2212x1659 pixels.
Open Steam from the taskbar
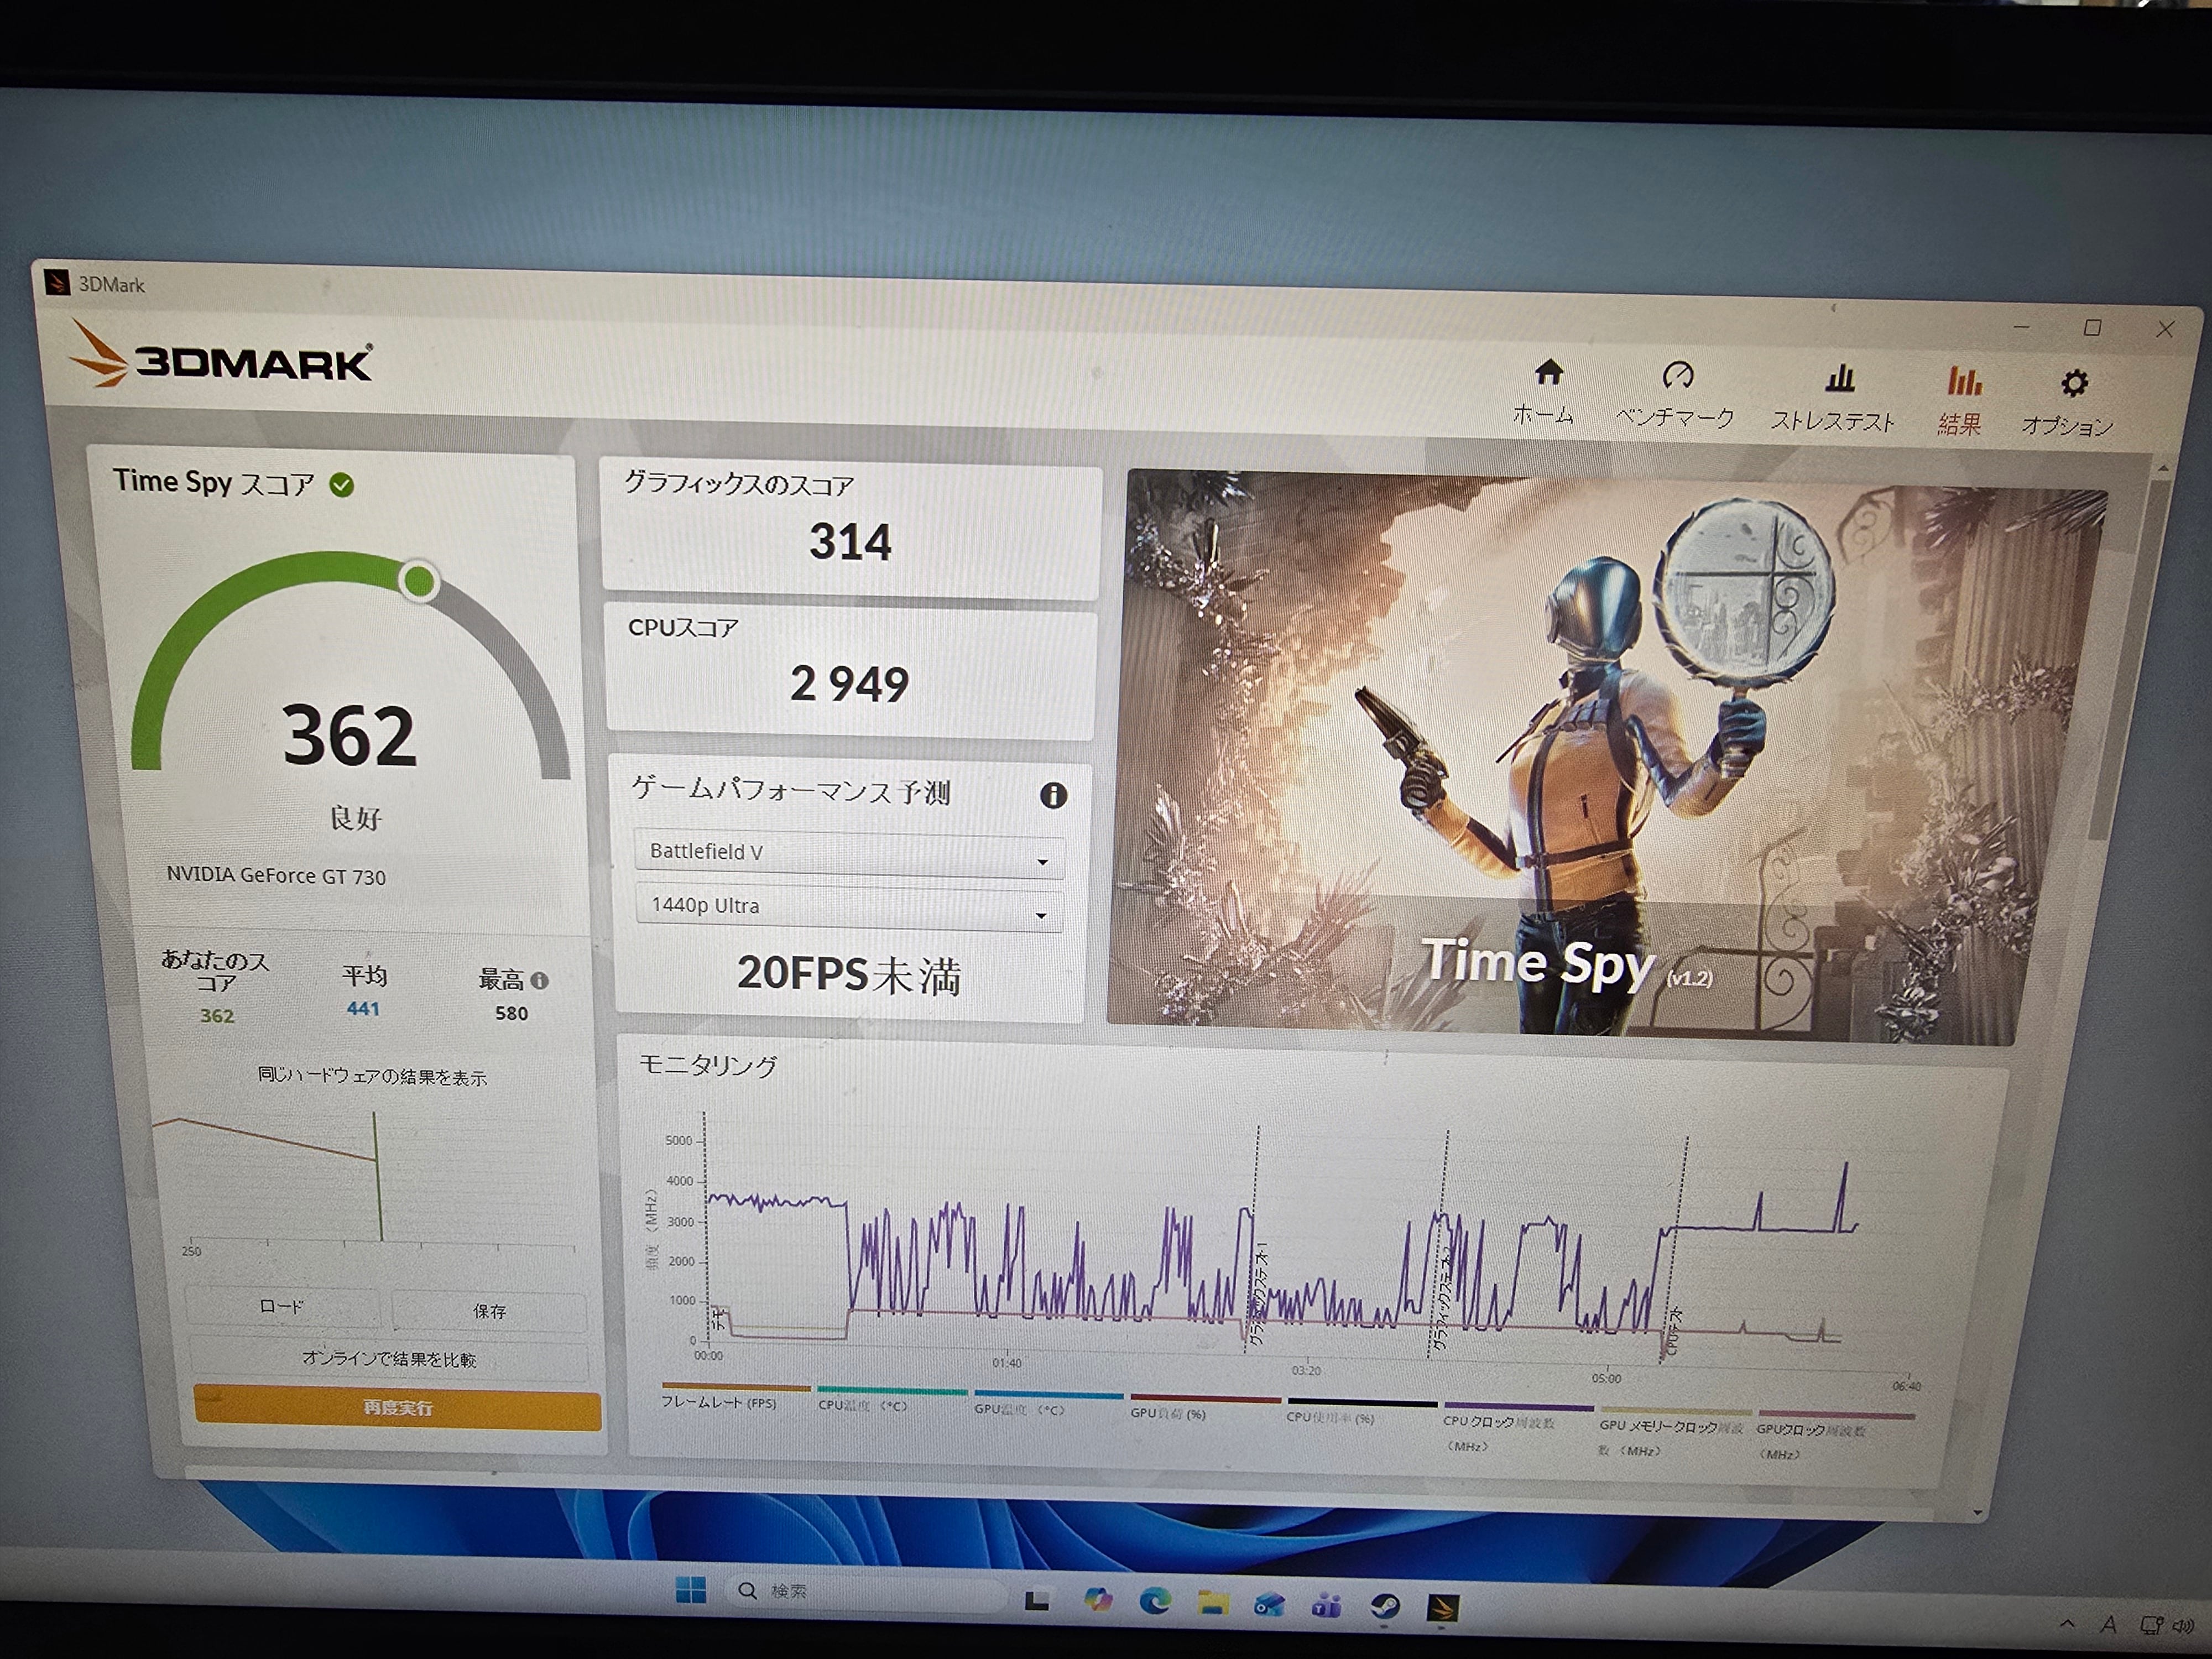[1385, 1606]
